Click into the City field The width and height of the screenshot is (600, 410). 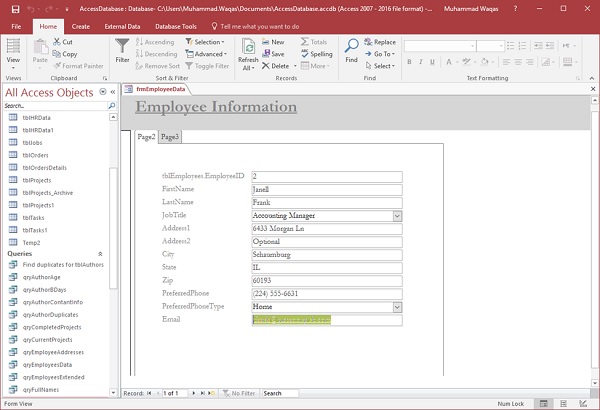click(x=325, y=254)
